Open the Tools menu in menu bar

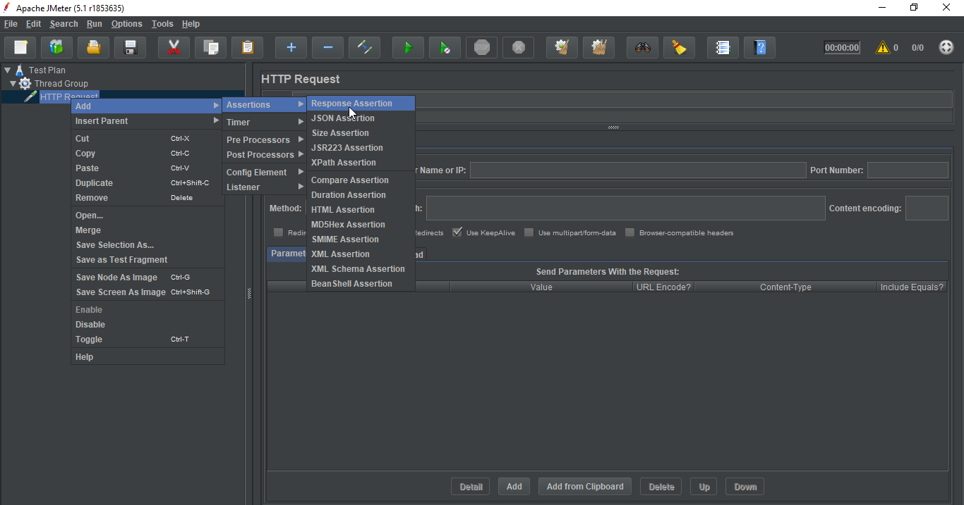[x=162, y=24]
